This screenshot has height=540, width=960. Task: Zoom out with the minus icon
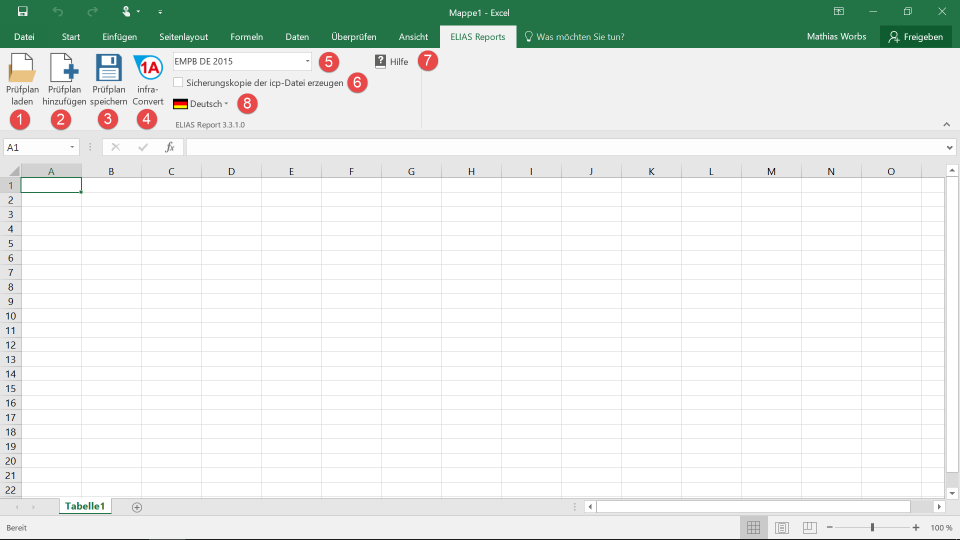830,527
